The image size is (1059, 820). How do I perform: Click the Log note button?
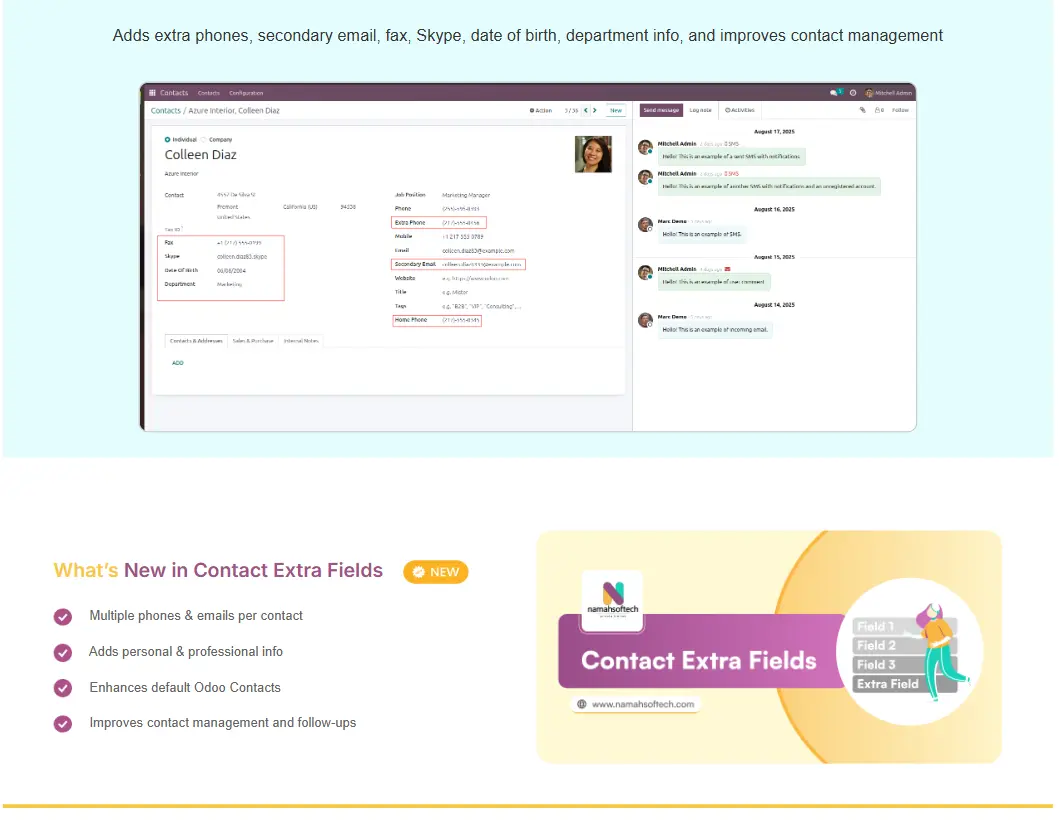pyautogui.click(x=700, y=110)
